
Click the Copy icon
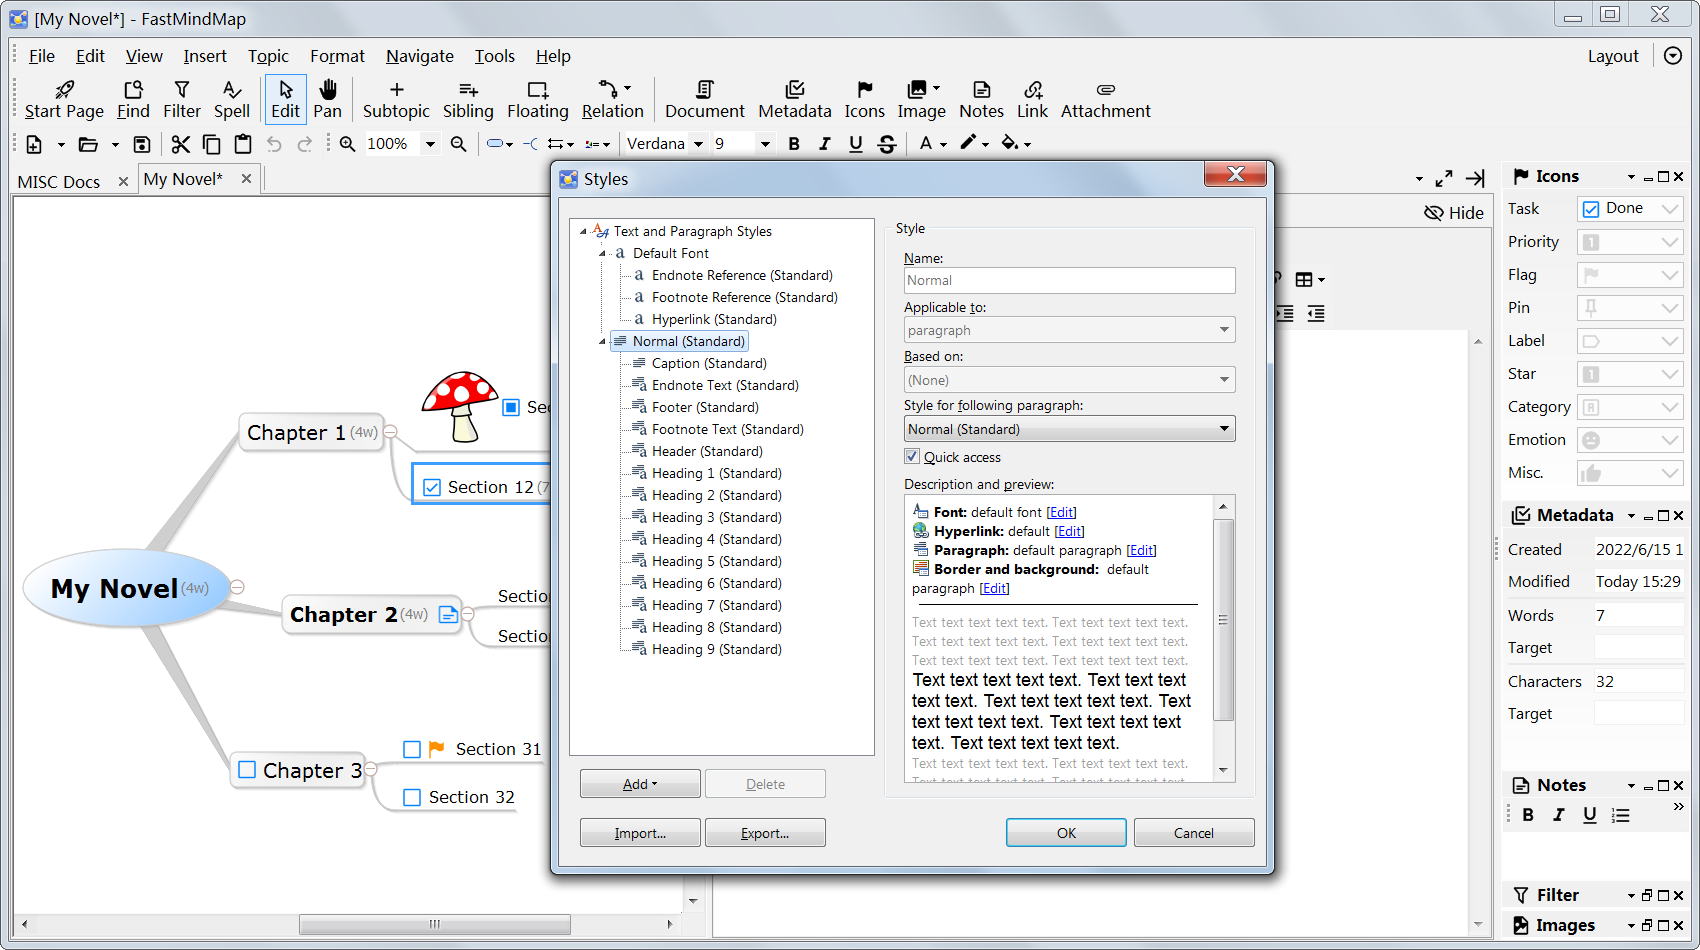point(211,144)
